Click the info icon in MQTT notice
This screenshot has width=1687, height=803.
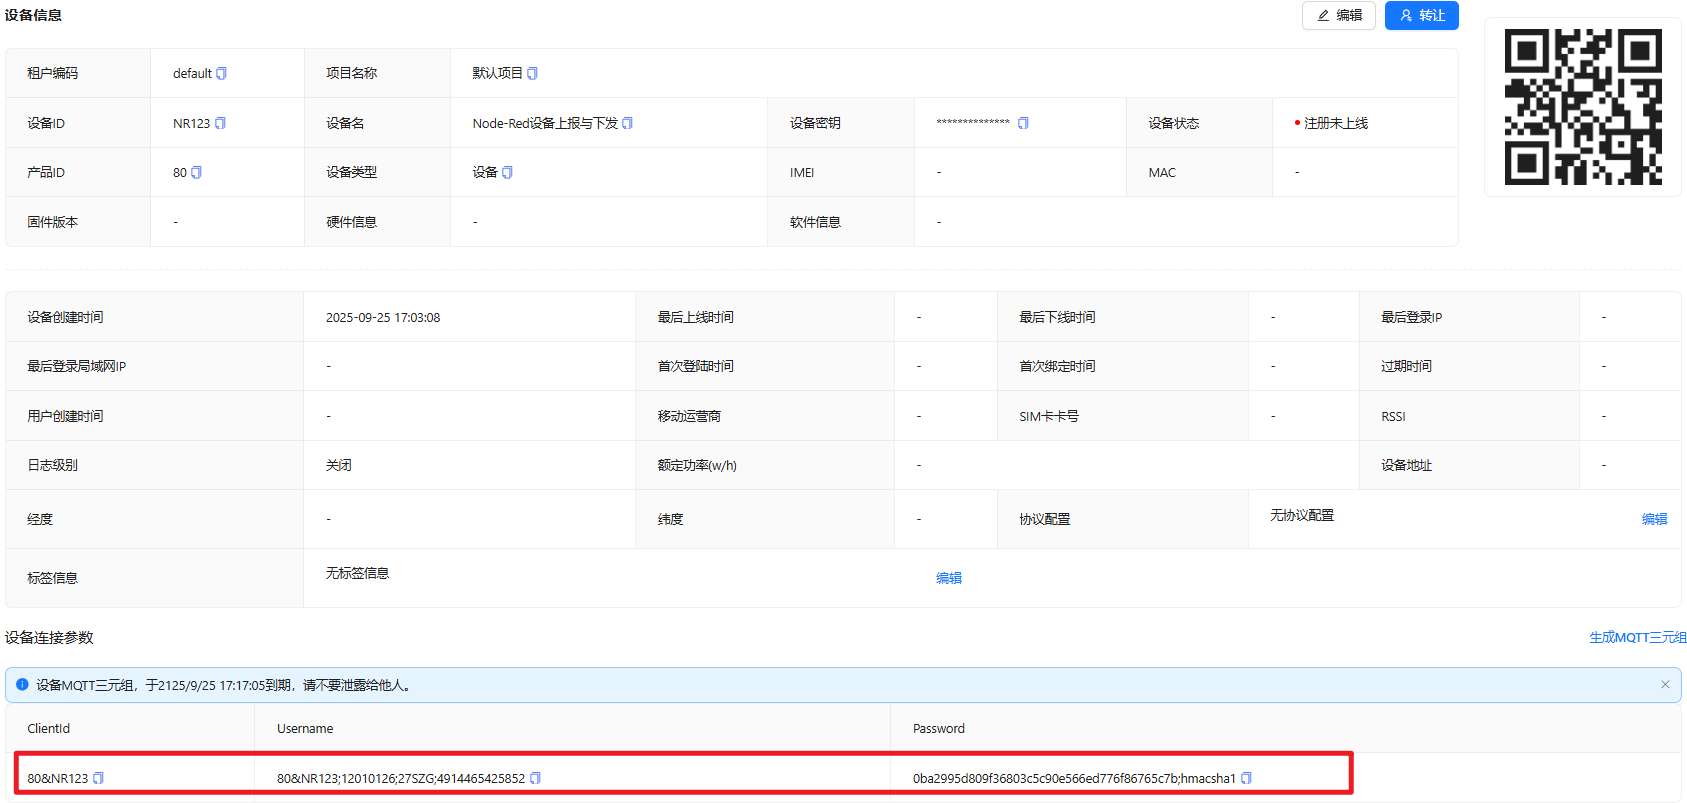point(22,685)
